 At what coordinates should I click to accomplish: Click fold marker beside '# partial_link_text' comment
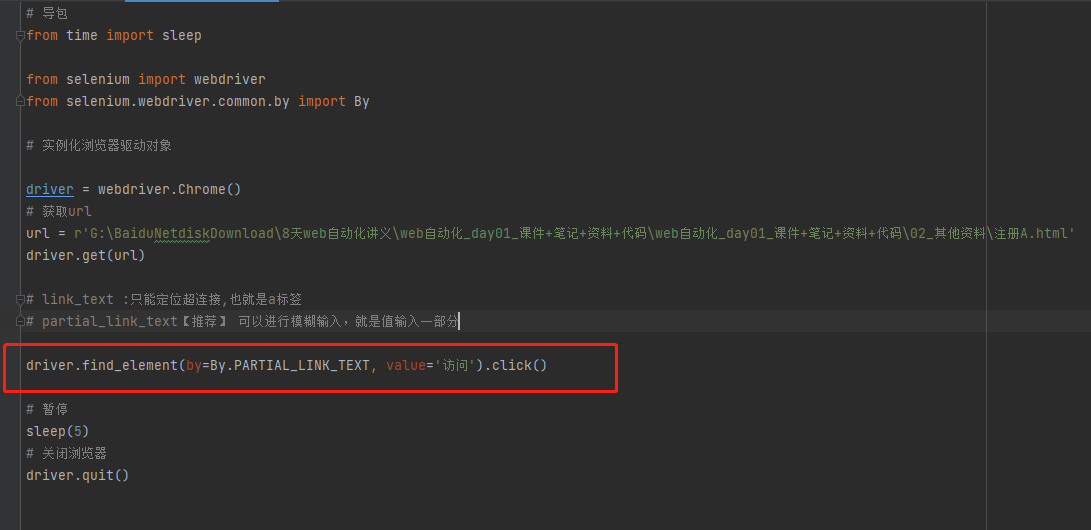(x=20, y=321)
